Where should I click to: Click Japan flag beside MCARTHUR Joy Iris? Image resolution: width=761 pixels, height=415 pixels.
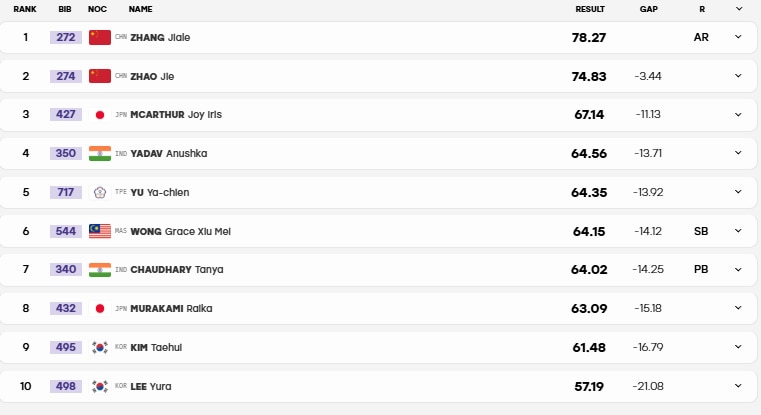point(99,115)
